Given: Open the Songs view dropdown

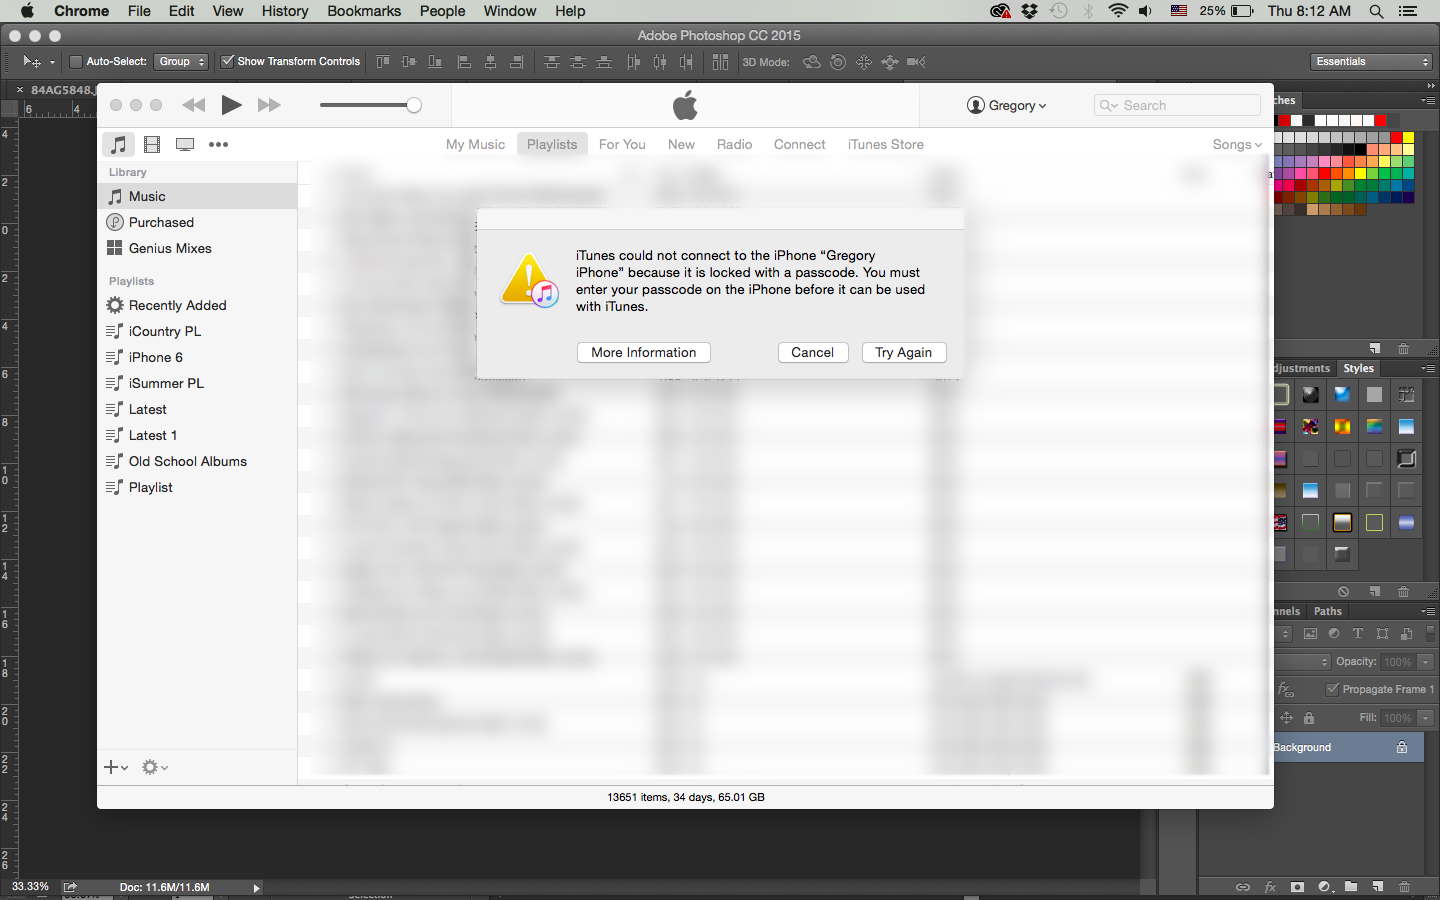Looking at the screenshot, I should (x=1237, y=144).
